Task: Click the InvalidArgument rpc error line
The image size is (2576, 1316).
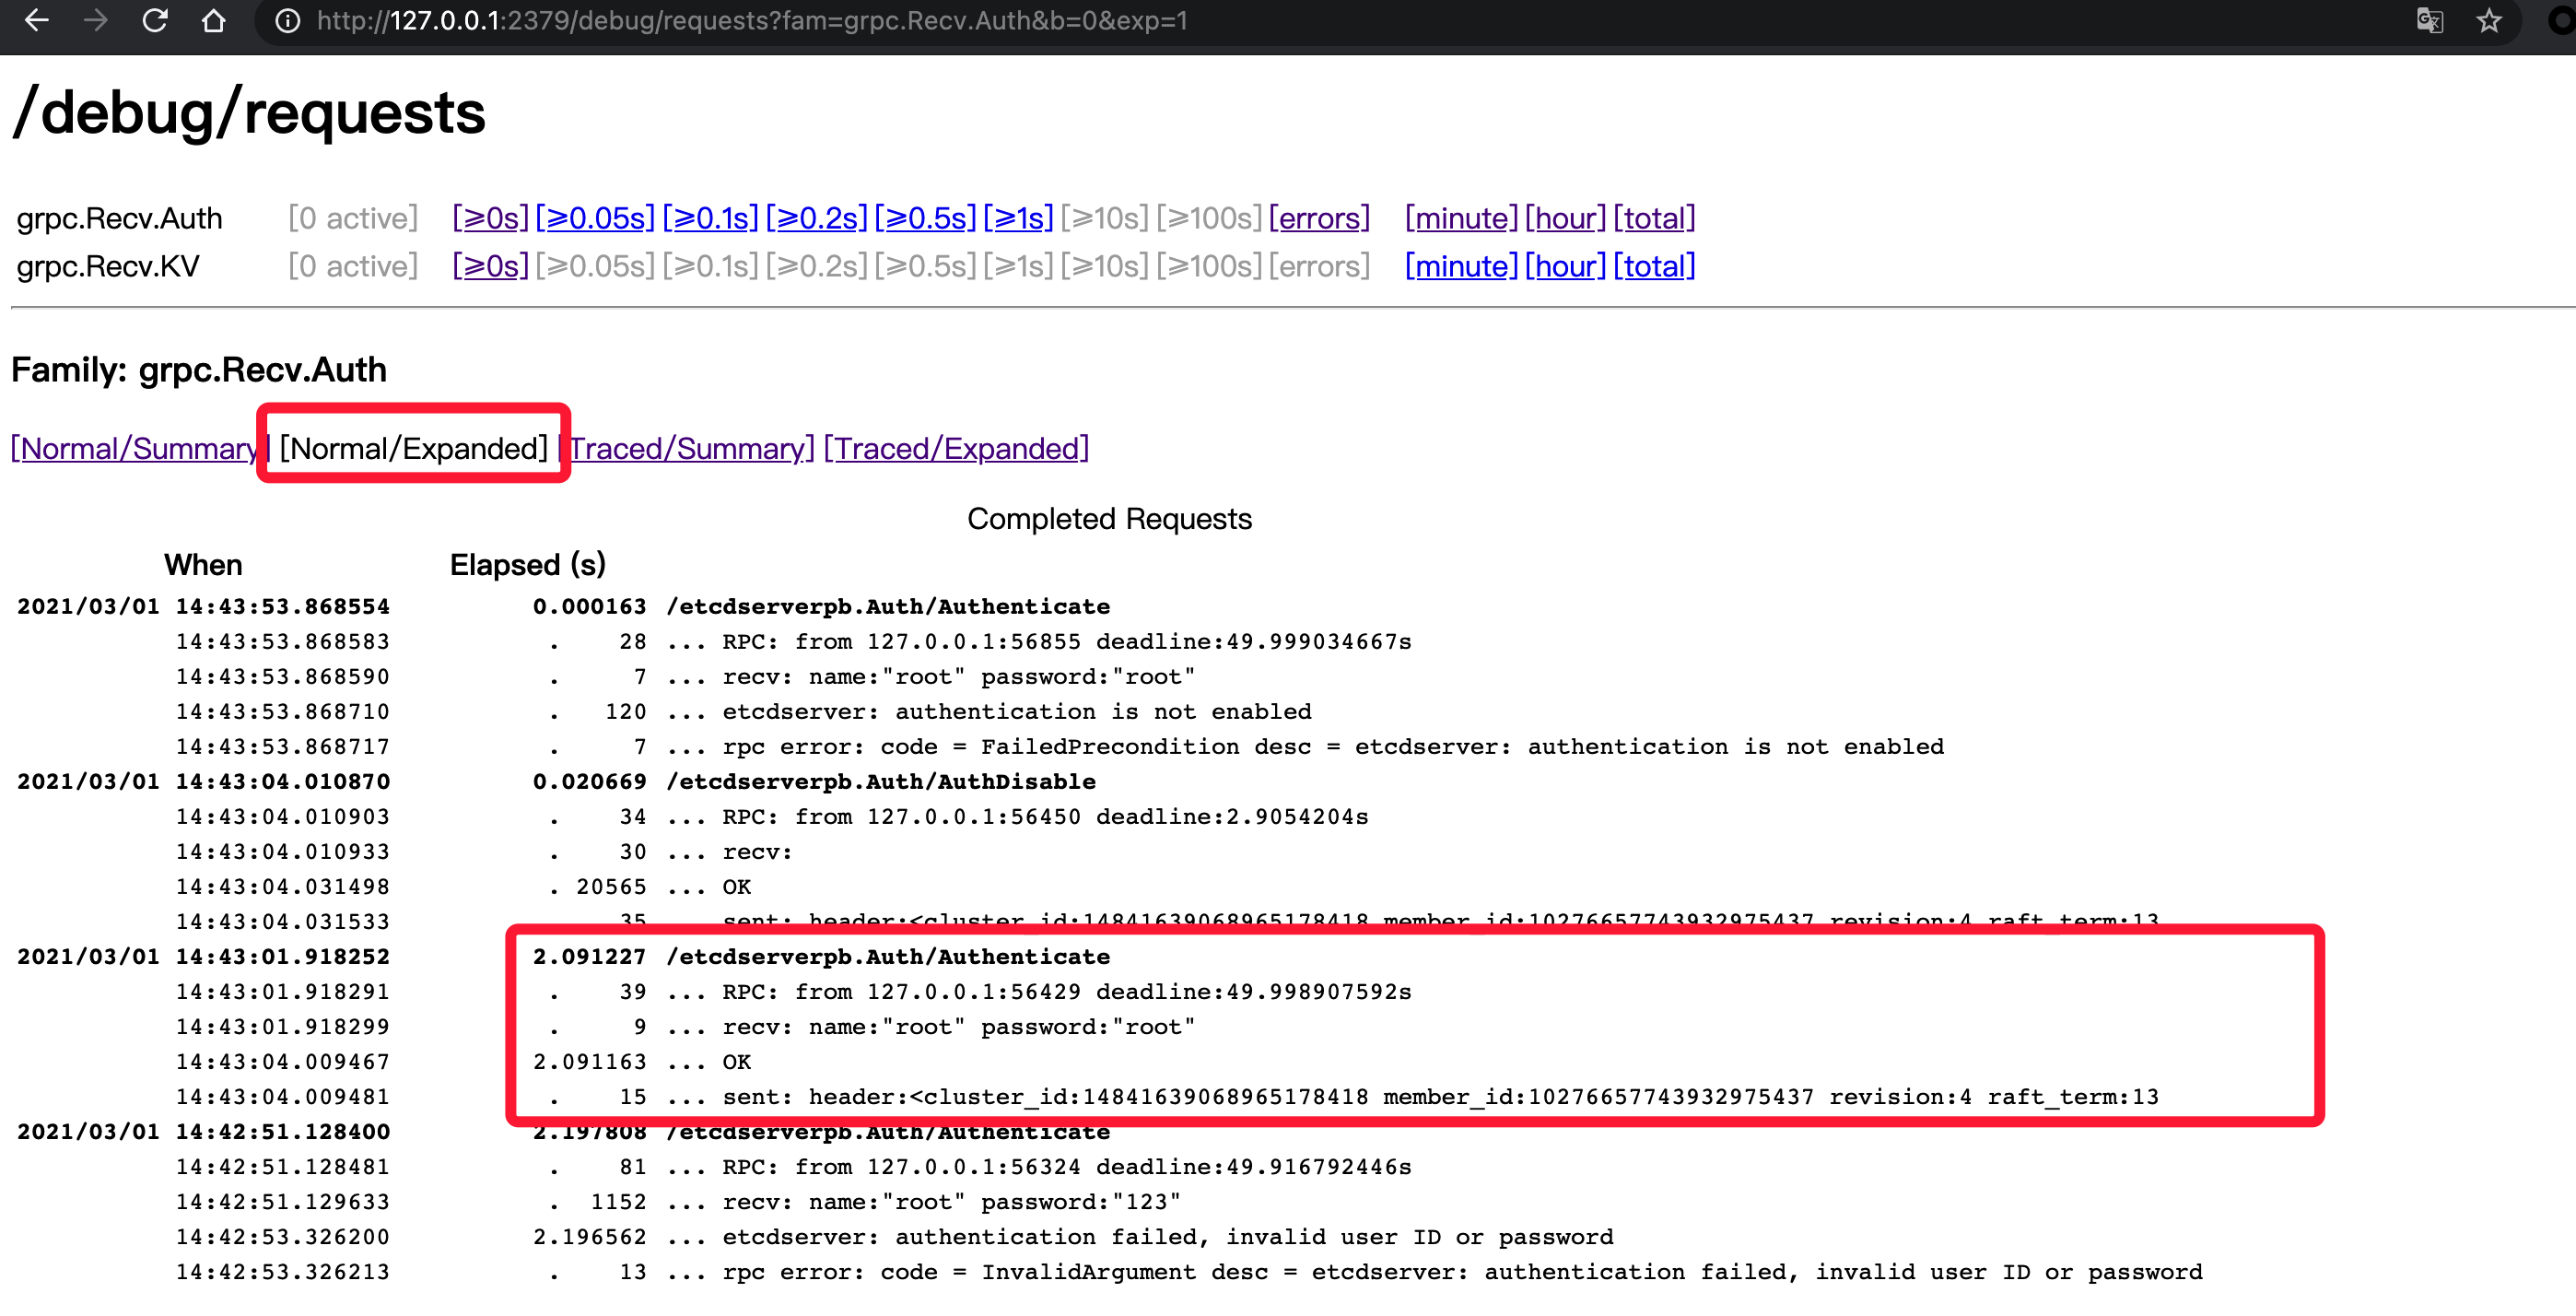Action: (1462, 1272)
